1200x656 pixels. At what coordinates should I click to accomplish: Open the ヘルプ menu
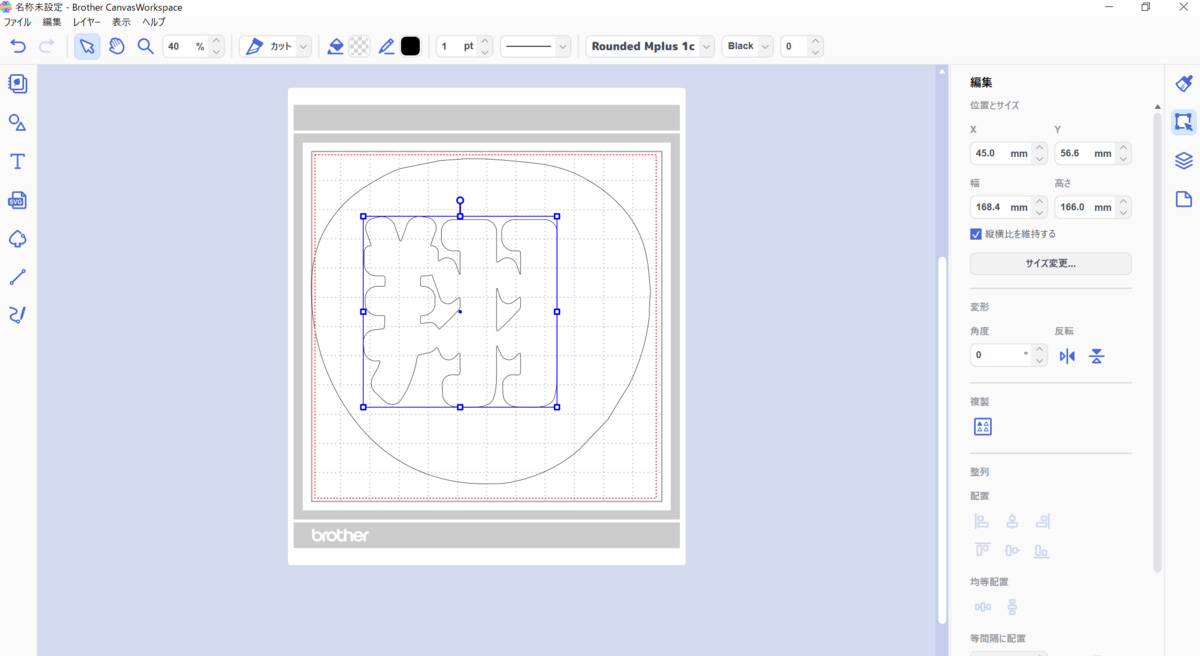pyautogui.click(x=154, y=22)
